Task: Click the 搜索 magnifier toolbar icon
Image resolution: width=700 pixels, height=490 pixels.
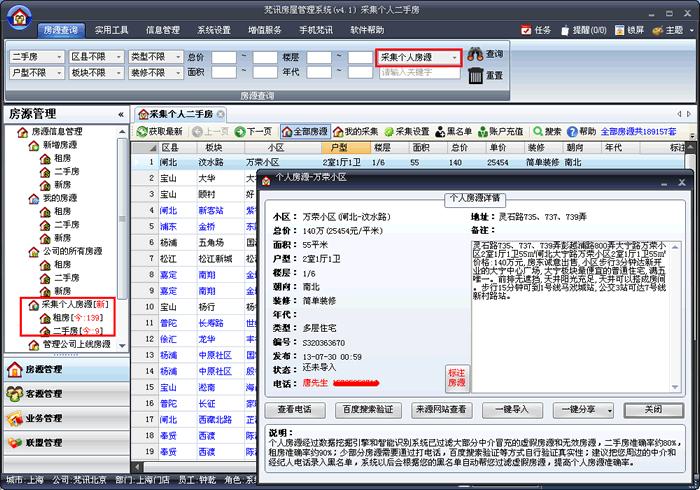Action: click(538, 131)
